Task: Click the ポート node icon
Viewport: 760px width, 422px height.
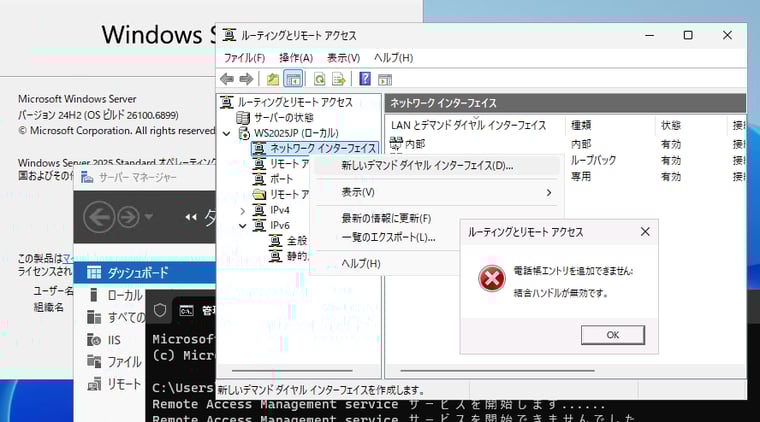Action: point(259,179)
